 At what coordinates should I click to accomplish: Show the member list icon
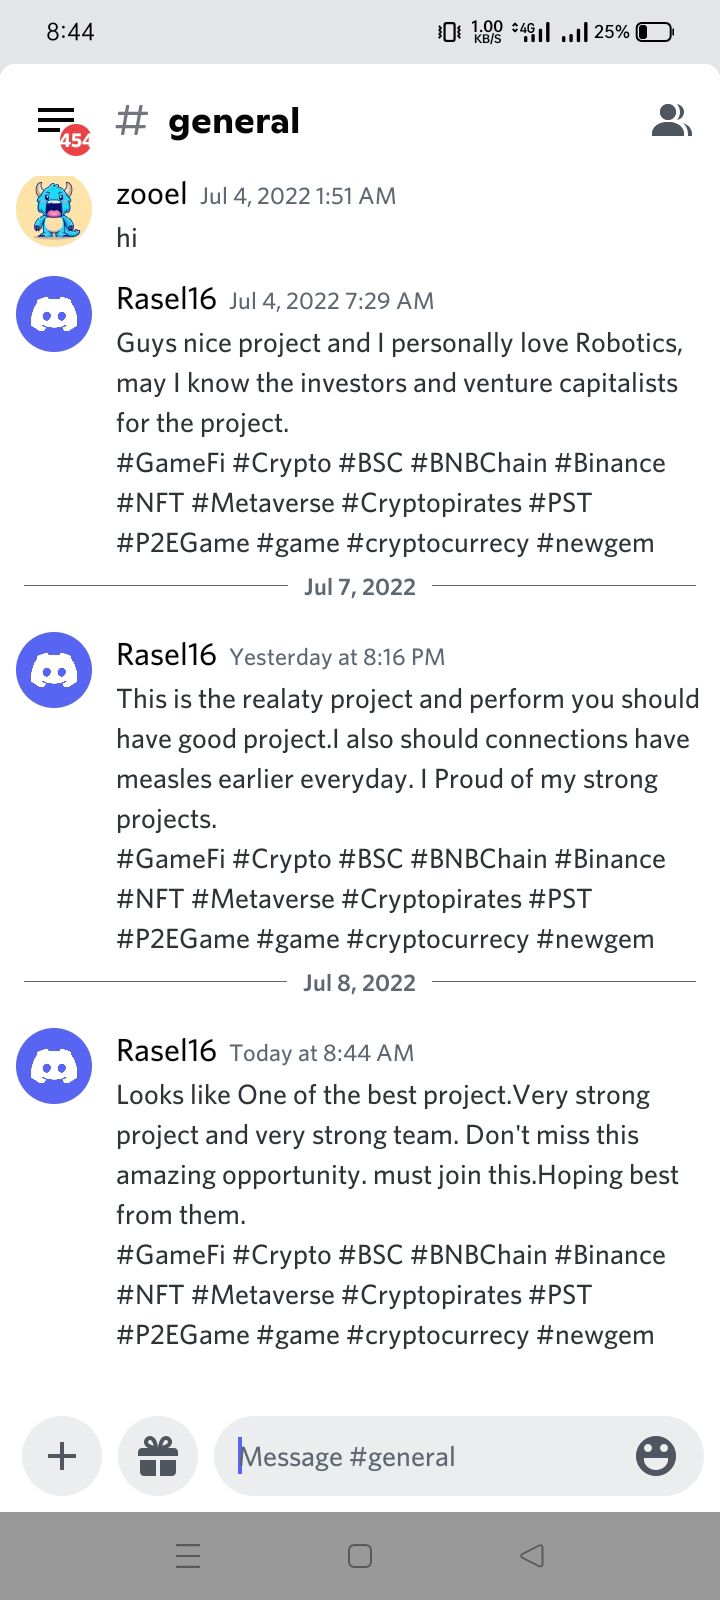click(x=671, y=120)
